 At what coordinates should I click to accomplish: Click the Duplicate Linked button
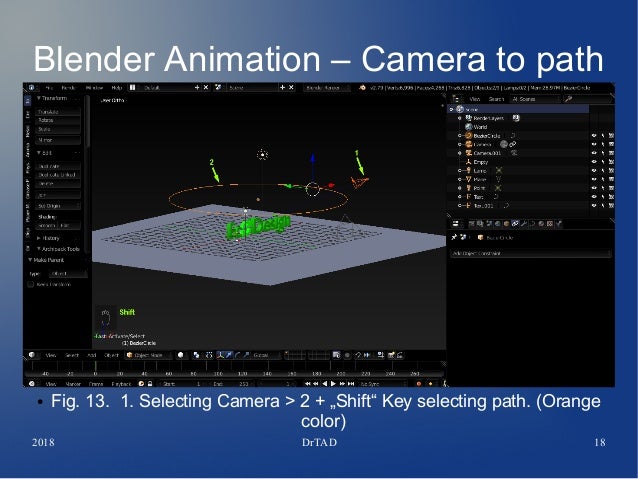click(x=59, y=175)
